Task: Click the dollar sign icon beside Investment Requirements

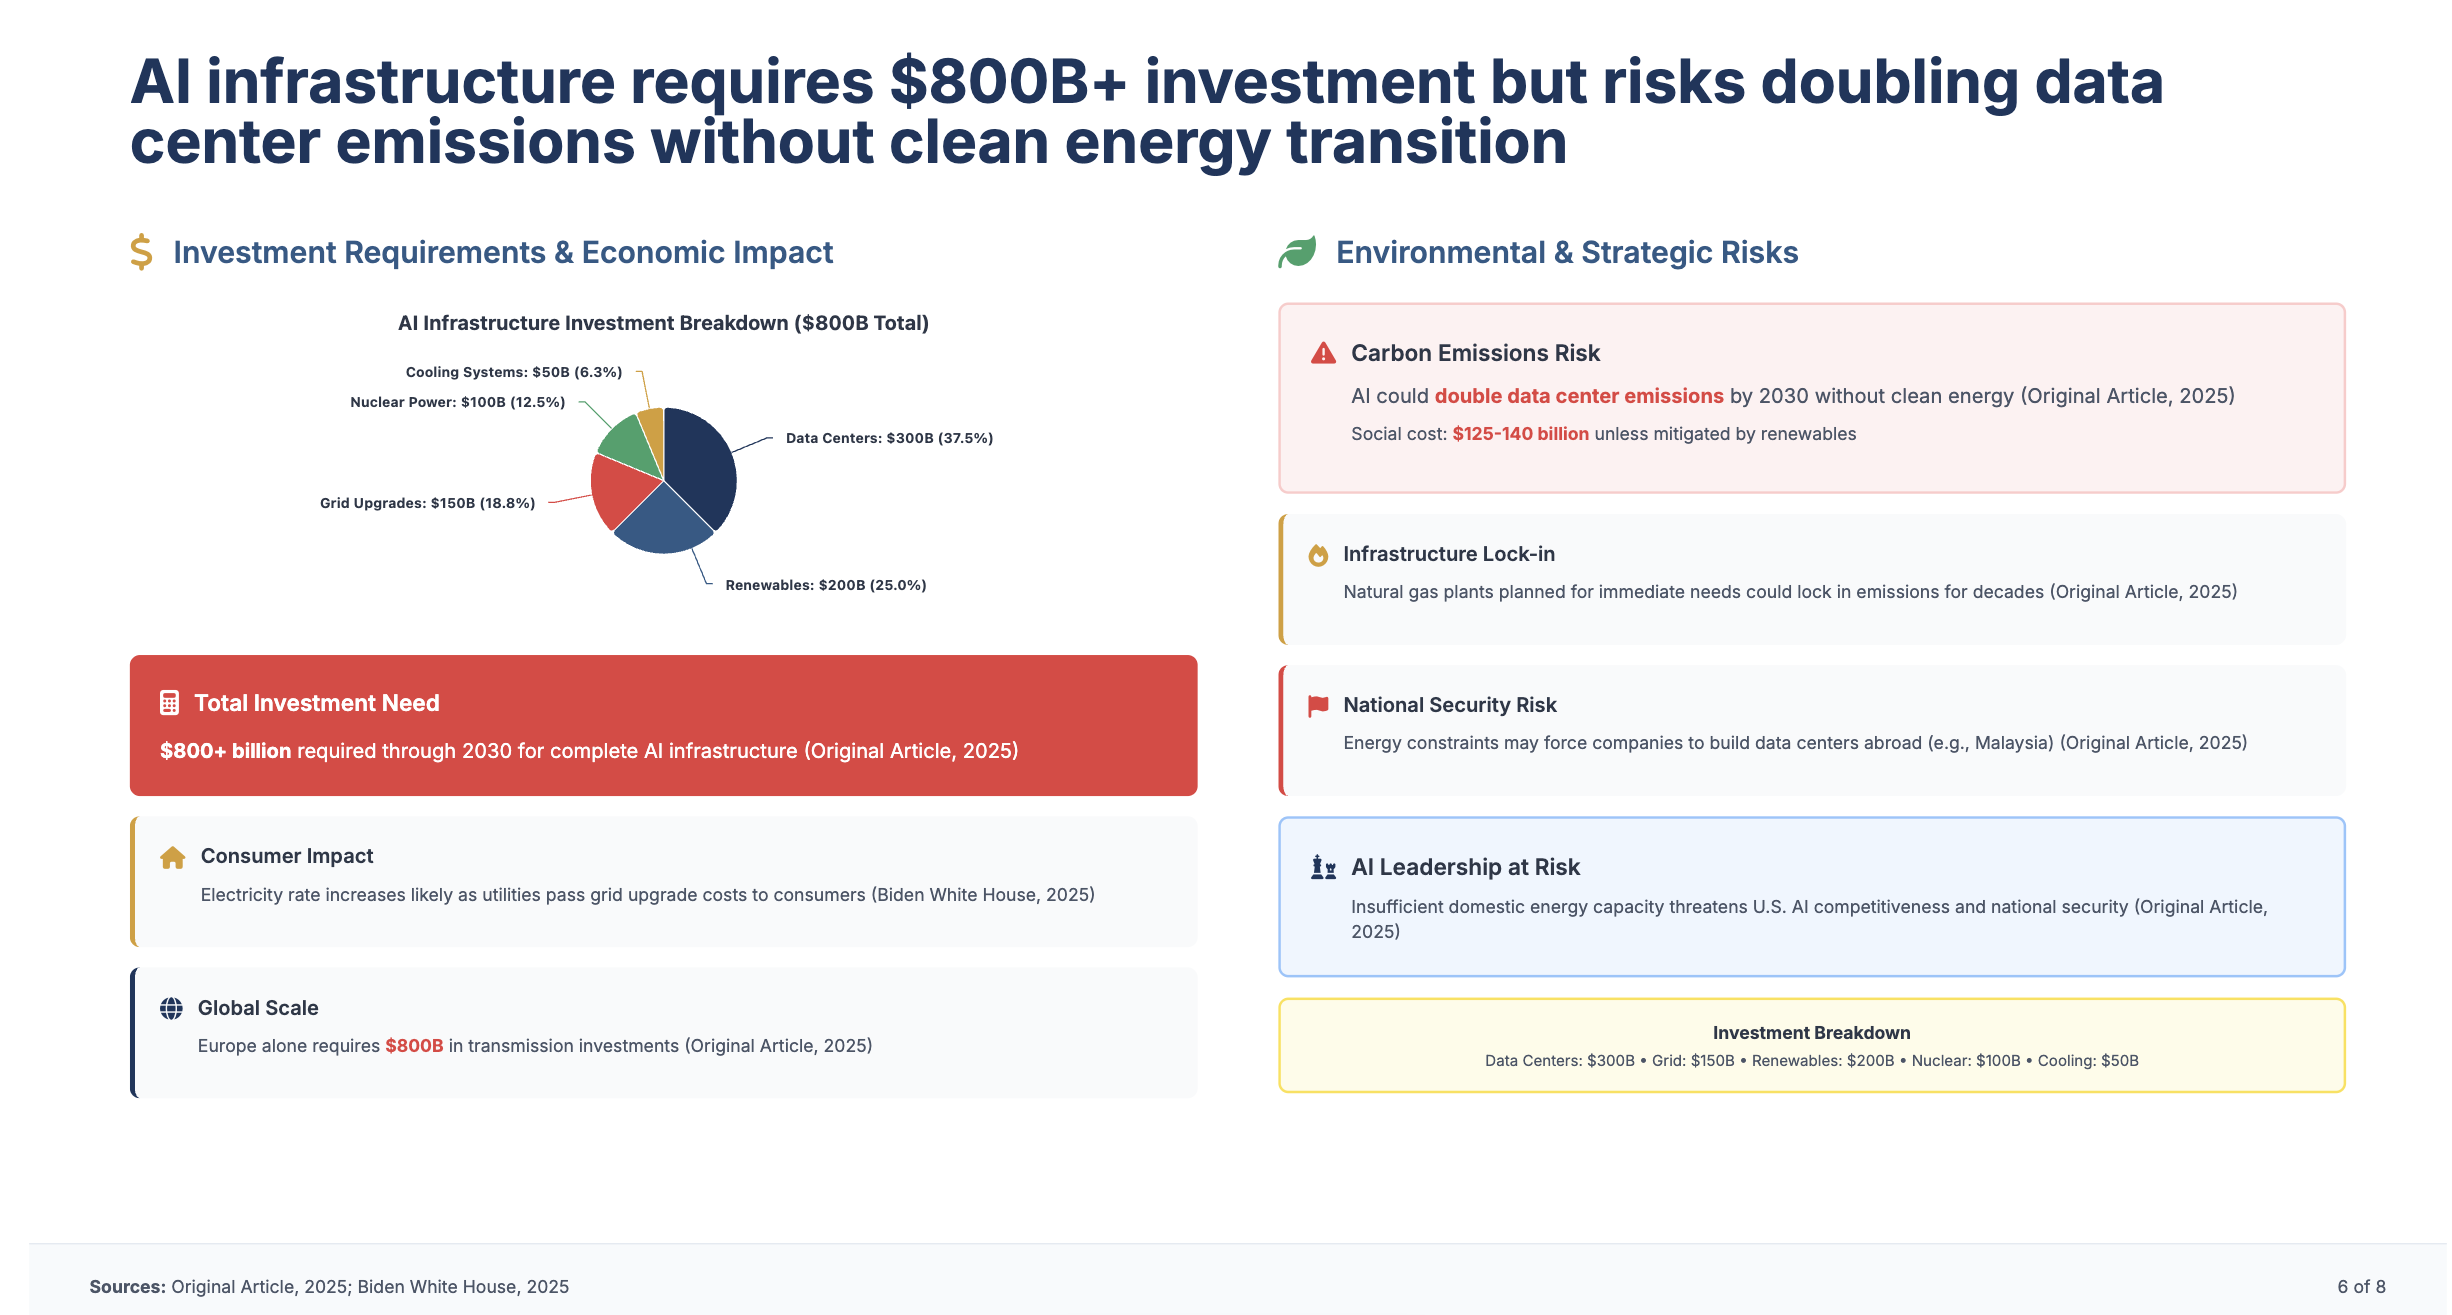Action: [x=142, y=252]
